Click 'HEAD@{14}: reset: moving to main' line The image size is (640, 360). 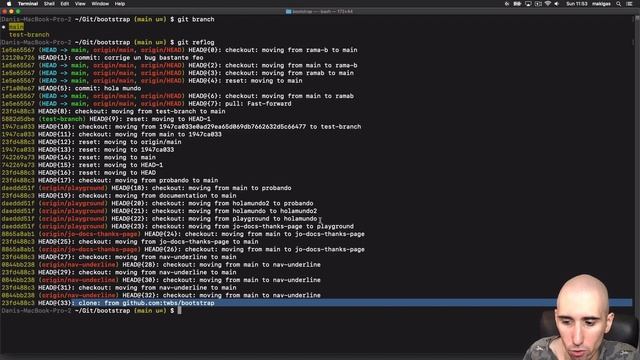97,158
